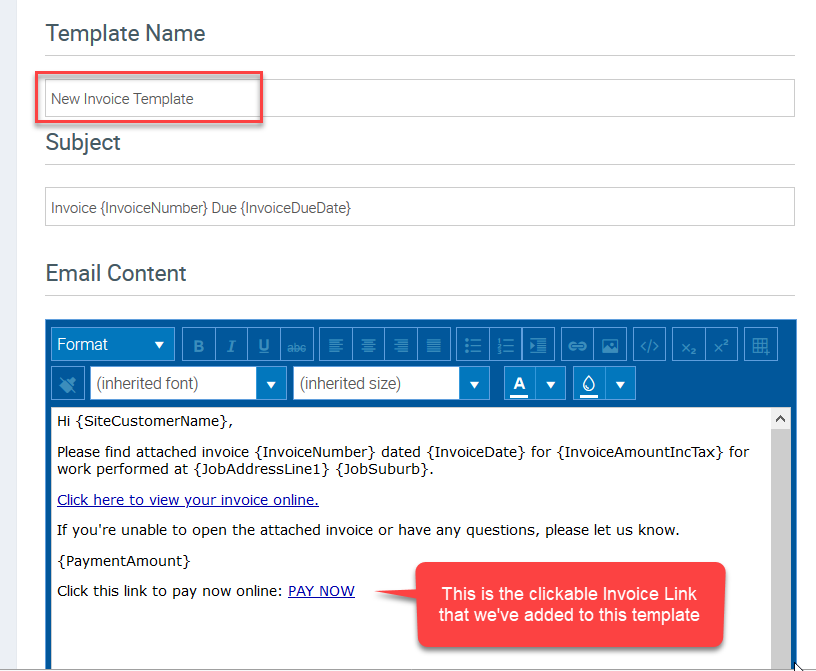The height and width of the screenshot is (671, 816).
Task: Center align the email text
Action: [x=369, y=346]
